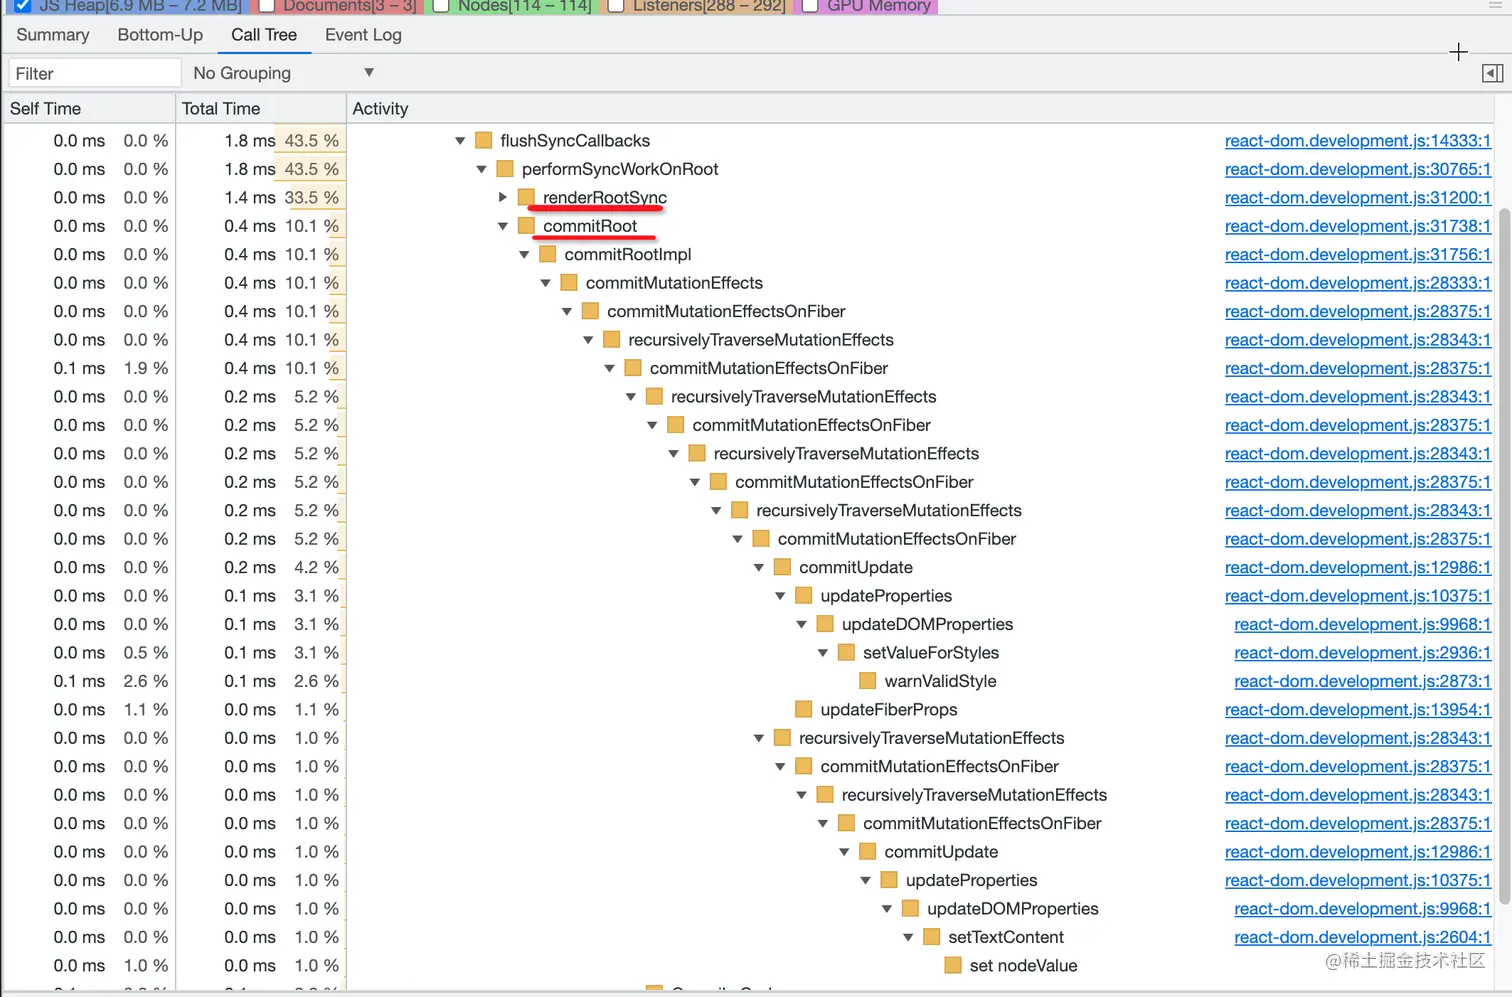1512x997 pixels.
Task: Uncheck the JS Heap checkbox
Action: click(x=23, y=6)
